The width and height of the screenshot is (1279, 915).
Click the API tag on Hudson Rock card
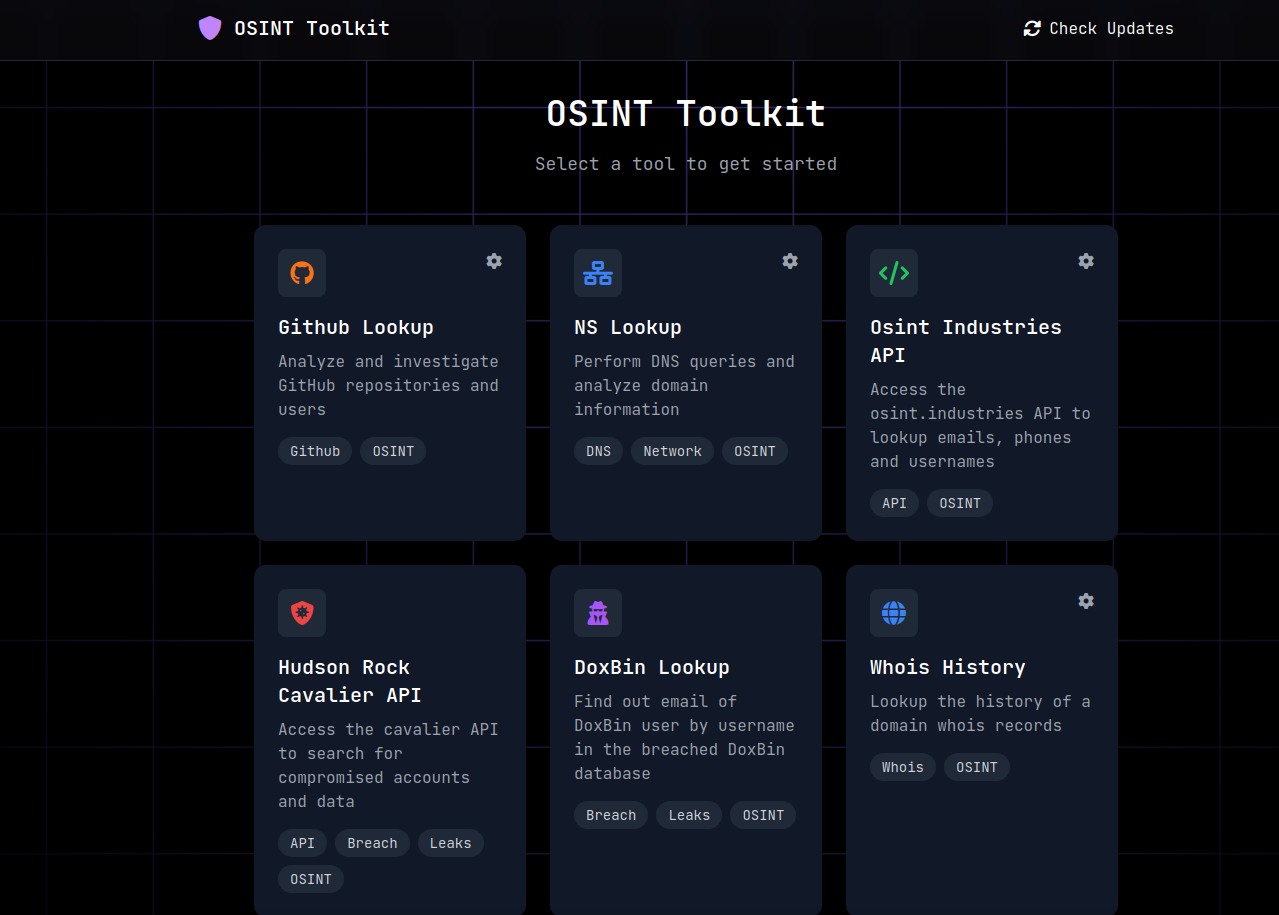[302, 843]
